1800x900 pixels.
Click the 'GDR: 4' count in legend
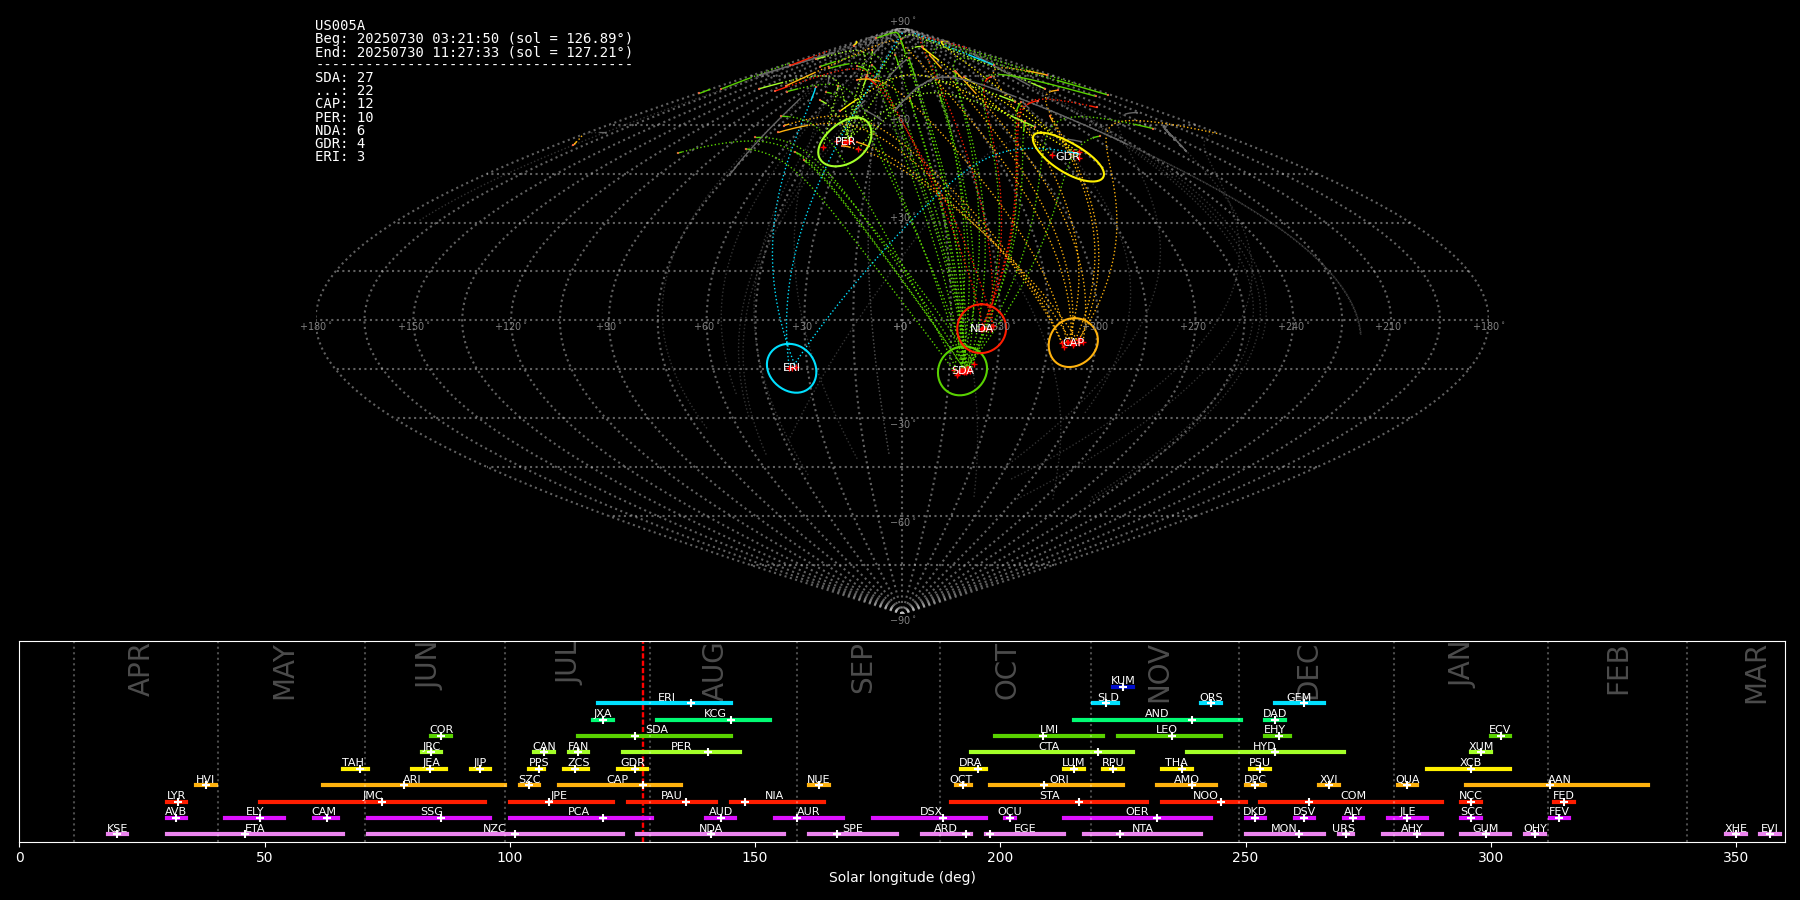pyautogui.click(x=340, y=144)
